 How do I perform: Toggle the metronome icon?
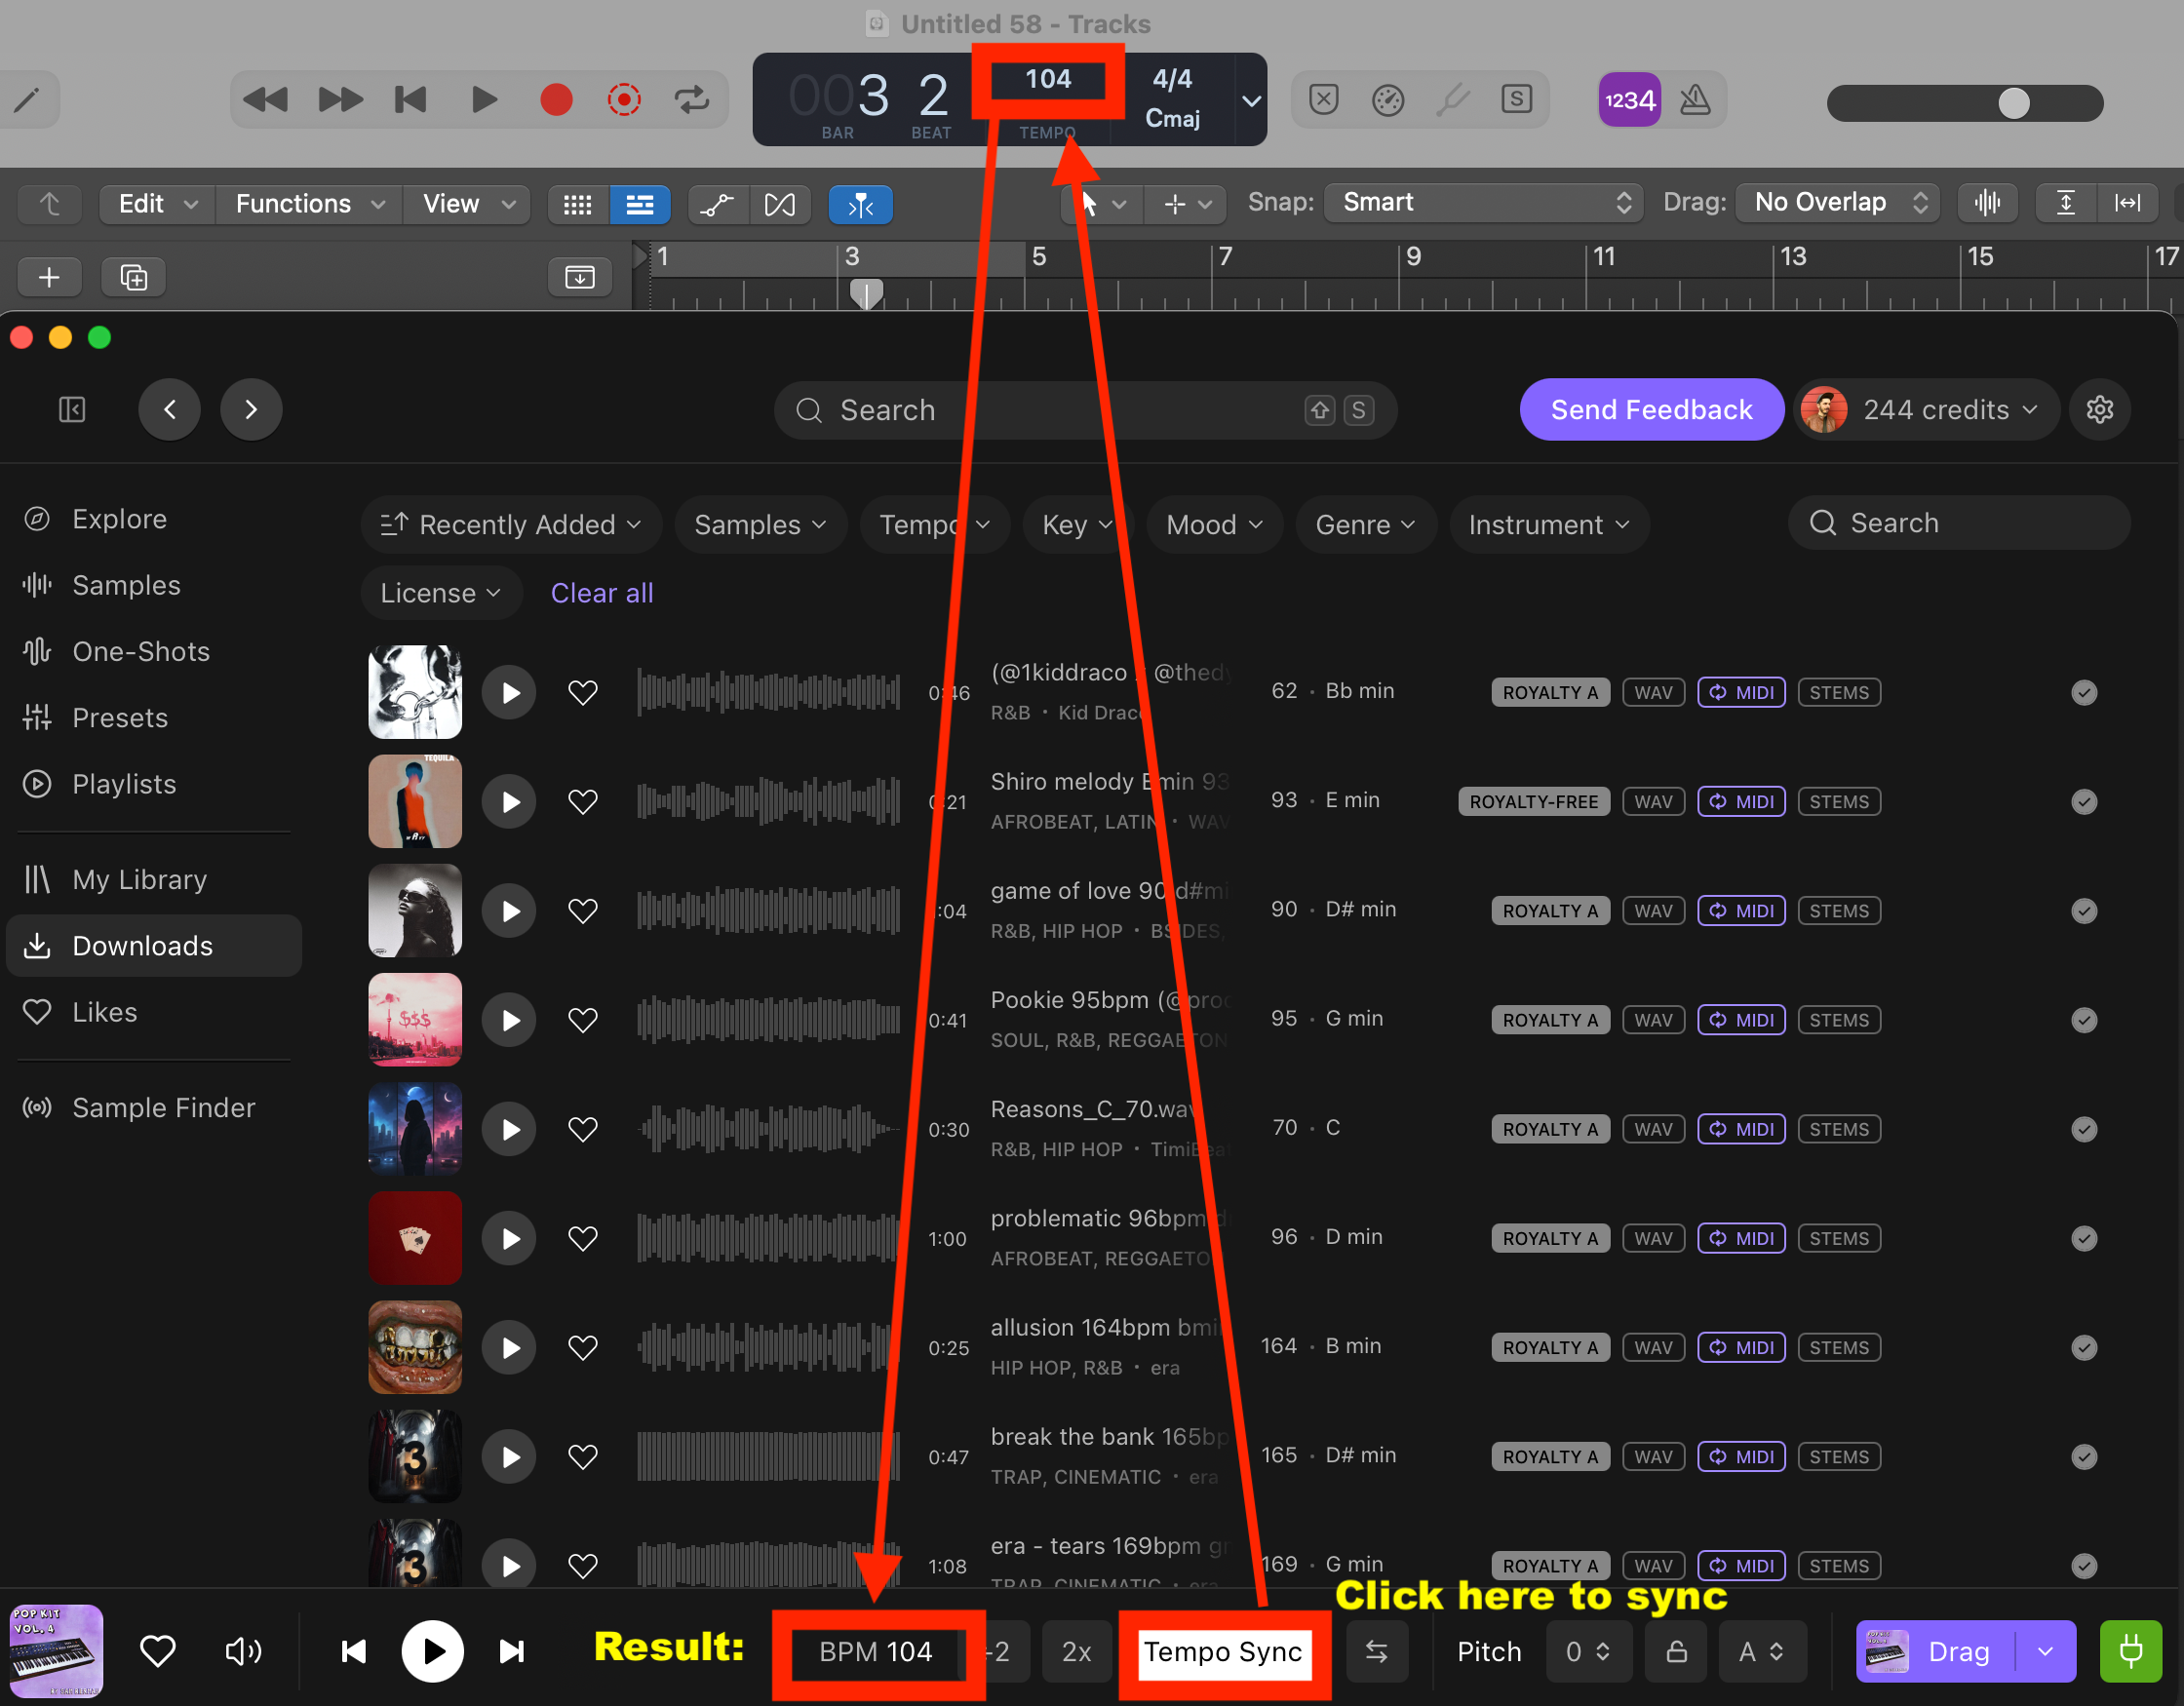point(1695,100)
